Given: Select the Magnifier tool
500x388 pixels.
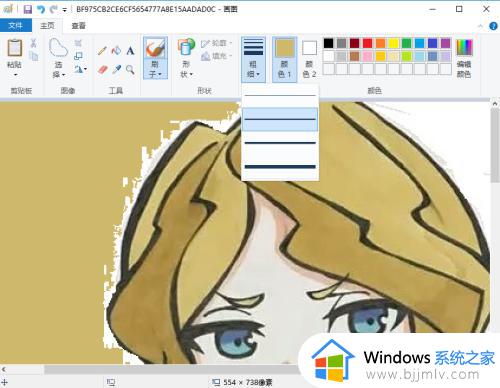Looking at the screenshot, I should pos(130,69).
